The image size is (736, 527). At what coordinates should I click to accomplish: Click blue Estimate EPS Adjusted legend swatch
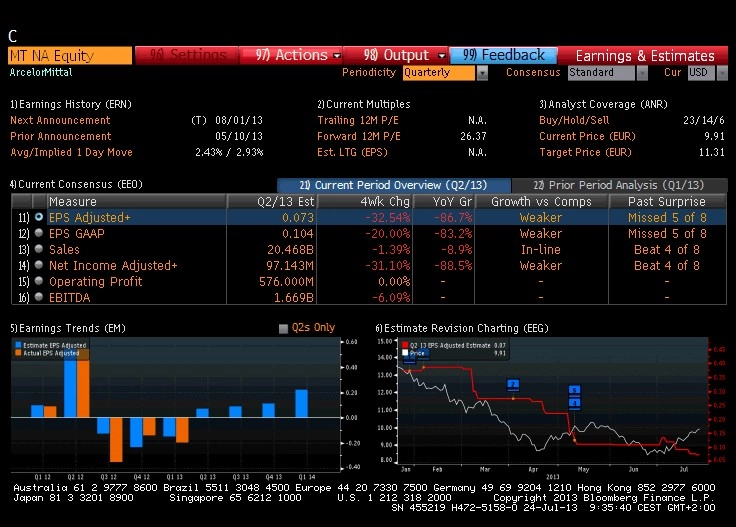(x=18, y=345)
